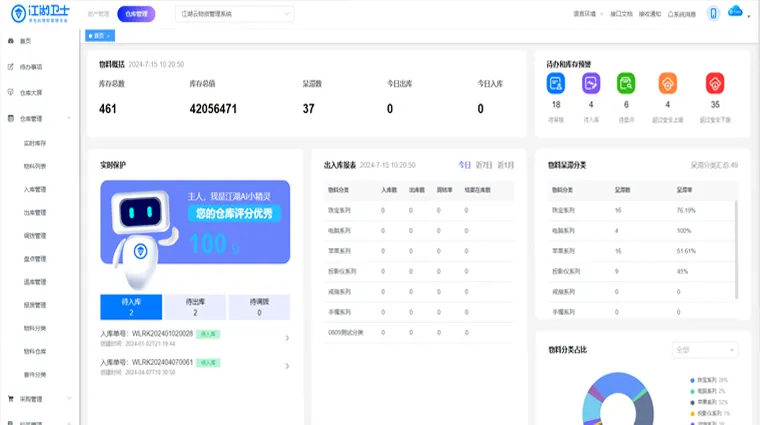
Task: Open the 首页 home icon in sidebar
Action: pyautogui.click(x=11, y=41)
